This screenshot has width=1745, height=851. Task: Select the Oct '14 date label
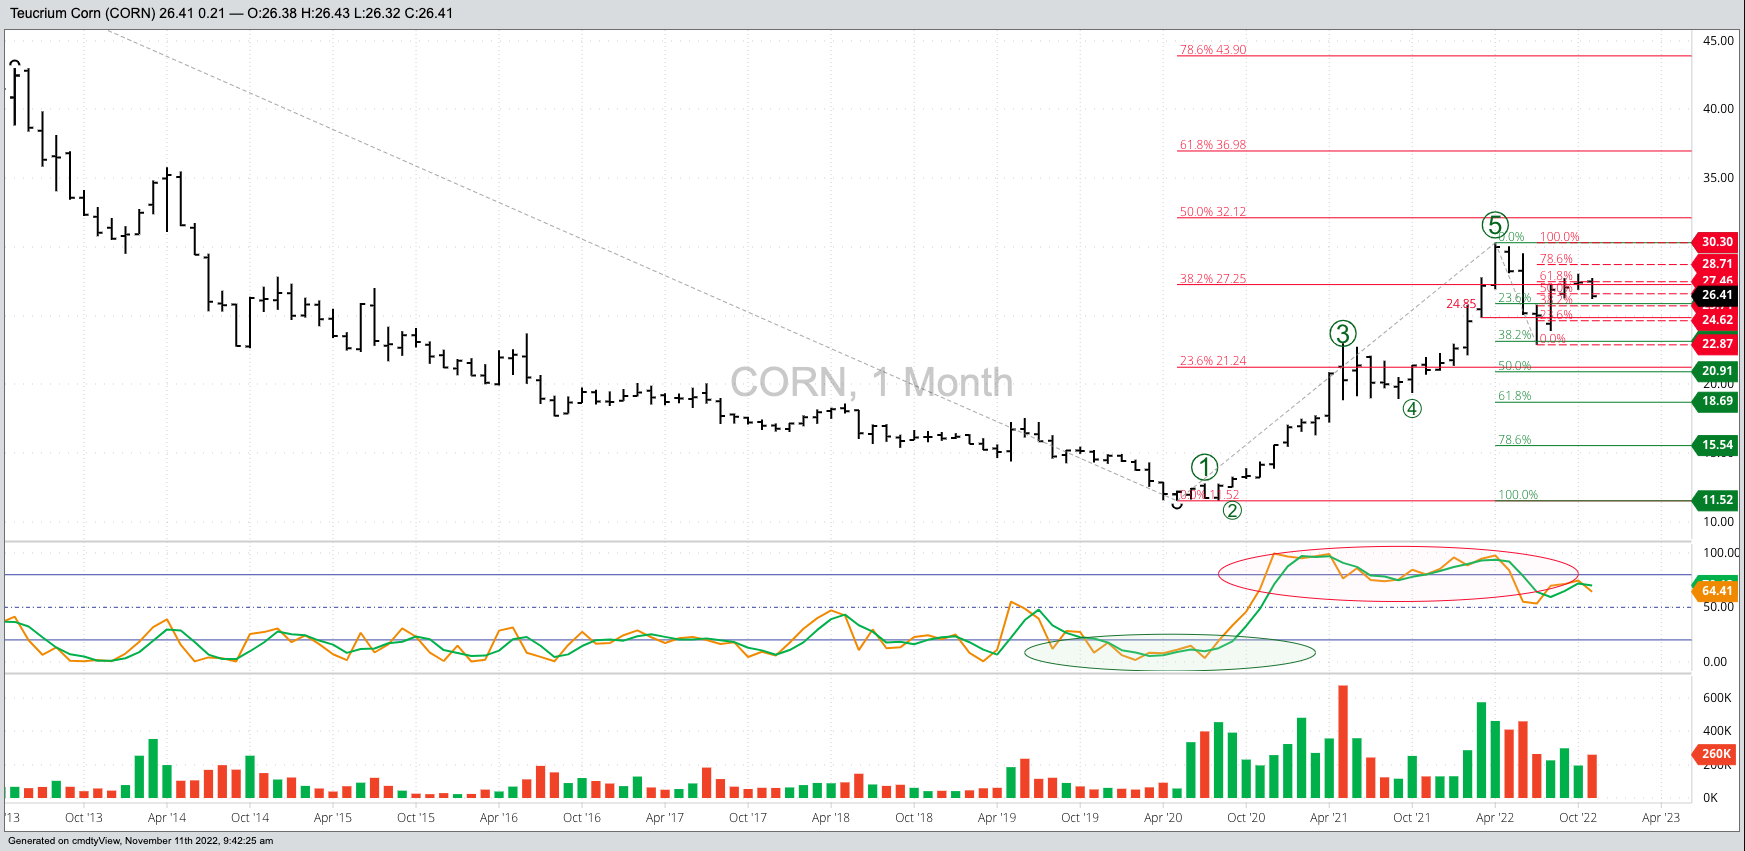pyautogui.click(x=250, y=818)
